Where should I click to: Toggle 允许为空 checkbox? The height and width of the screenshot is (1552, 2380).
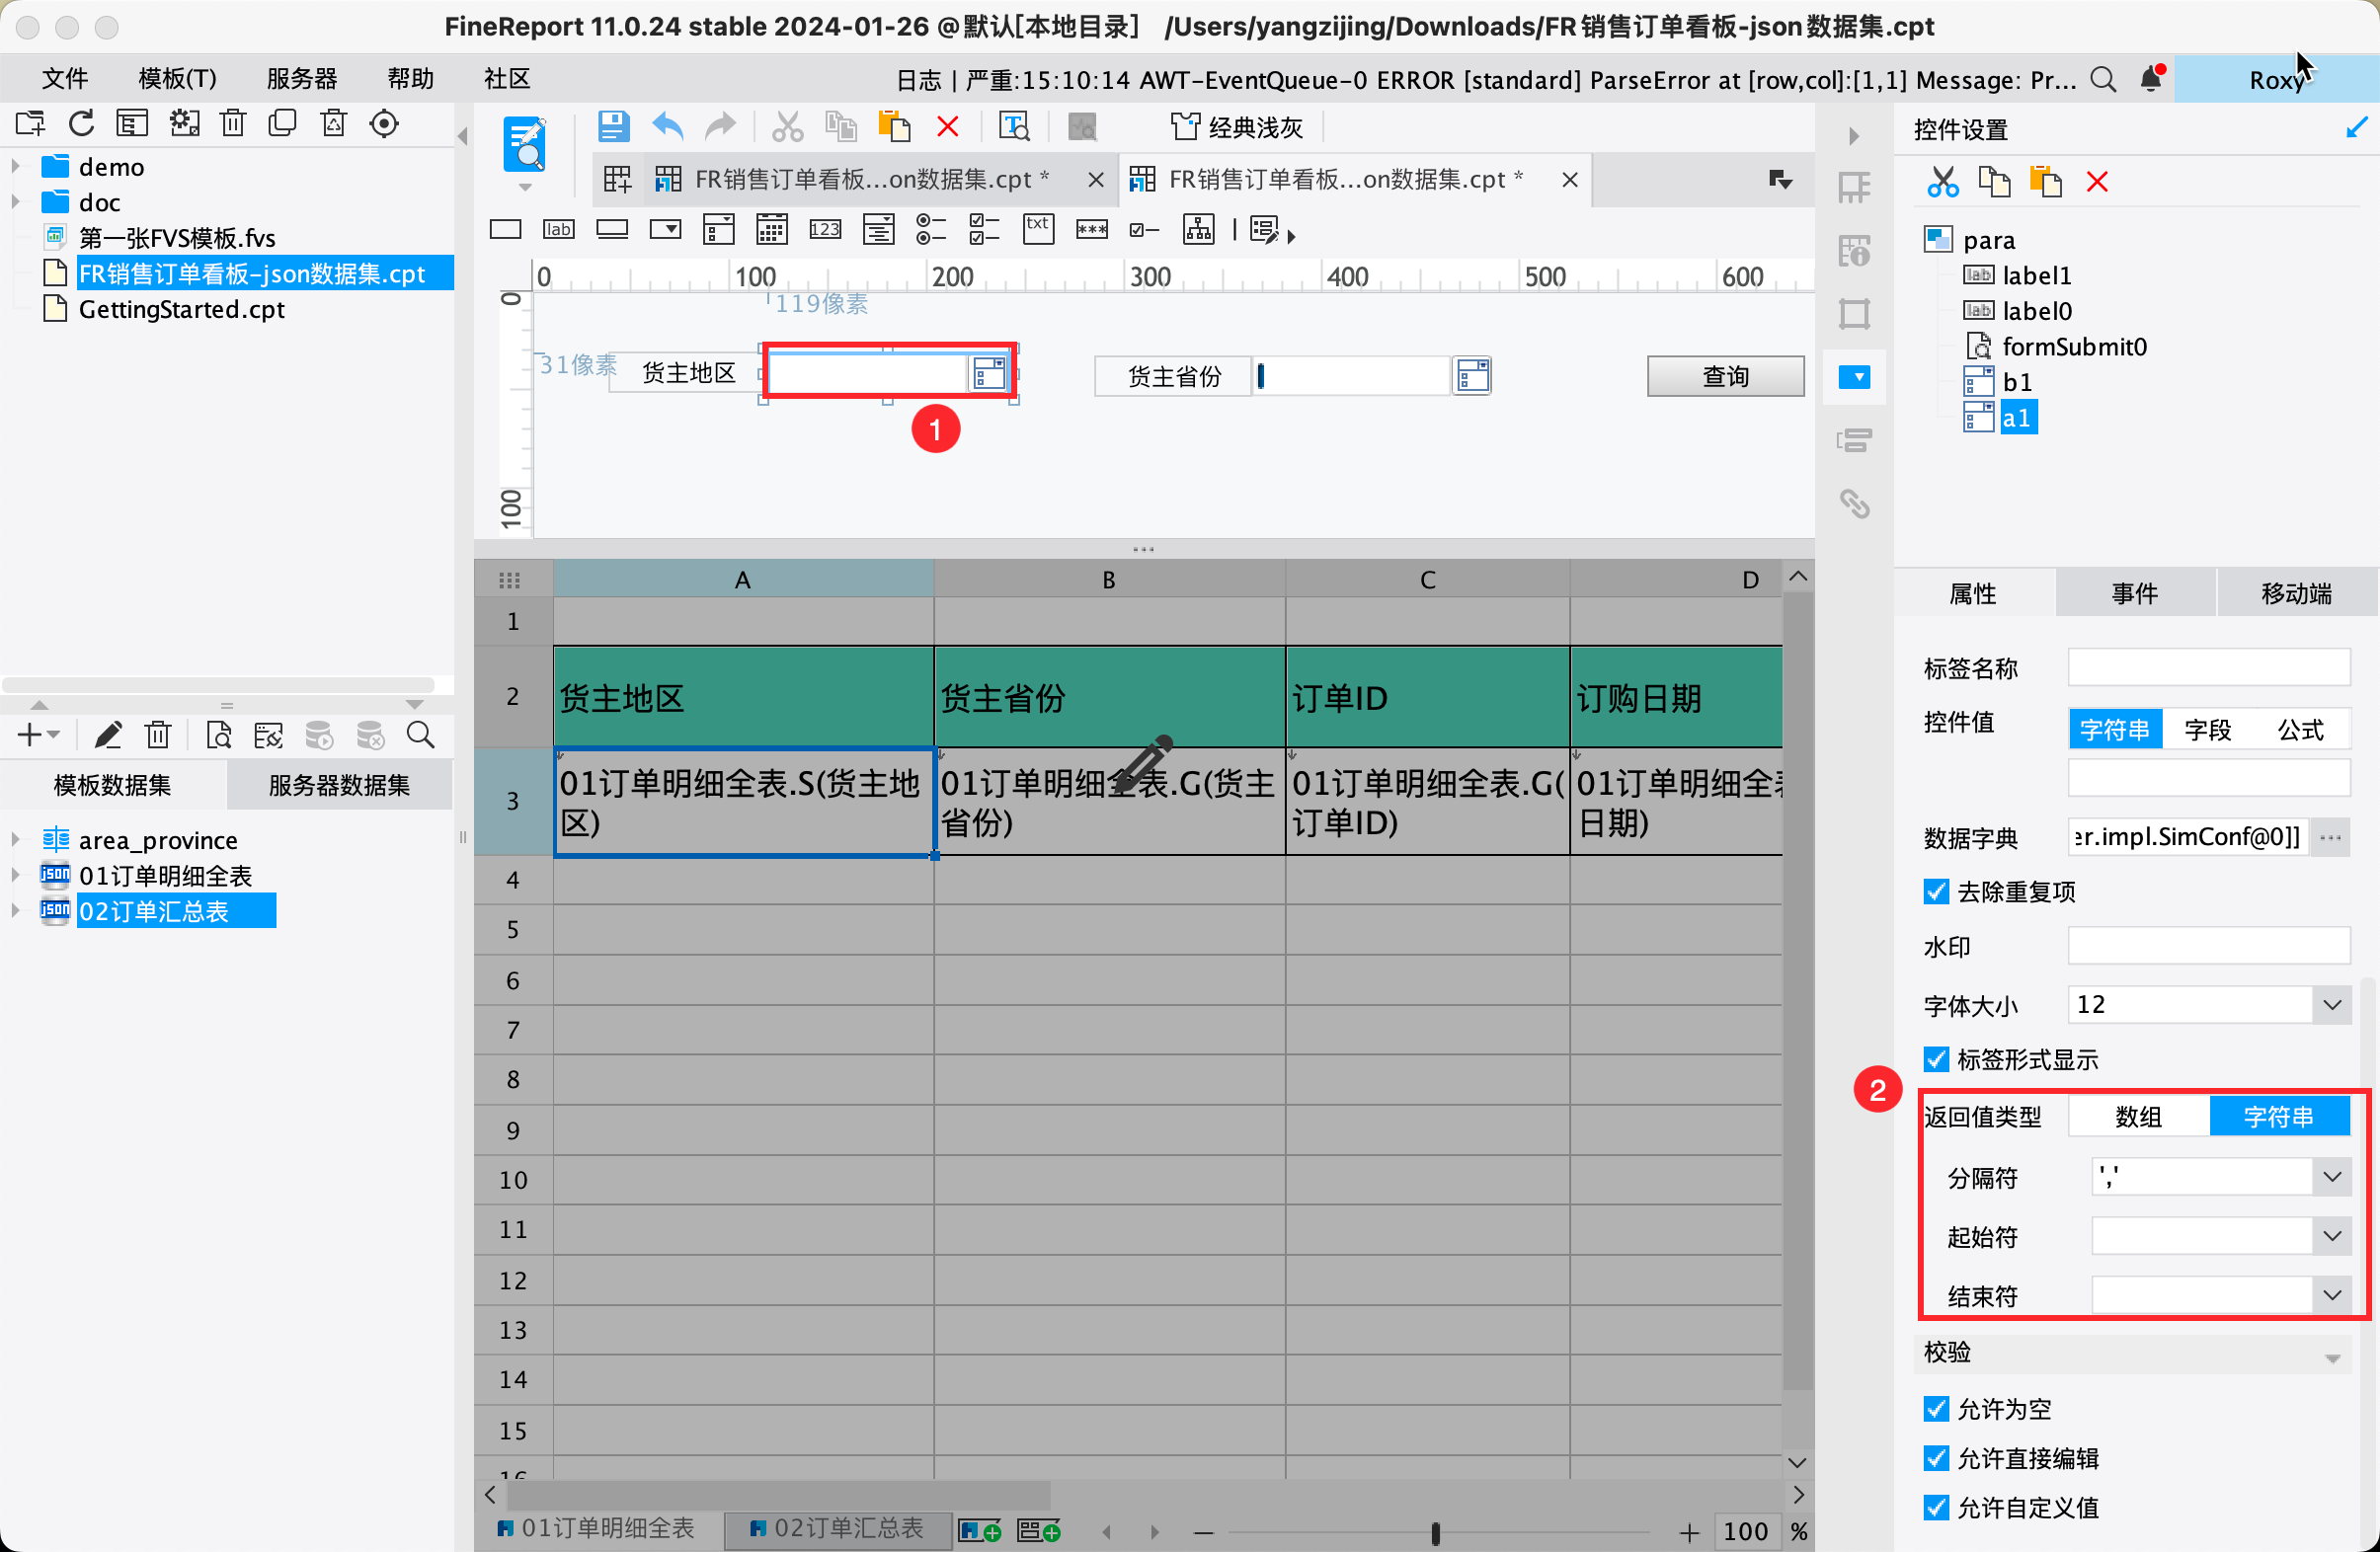[1936, 1409]
